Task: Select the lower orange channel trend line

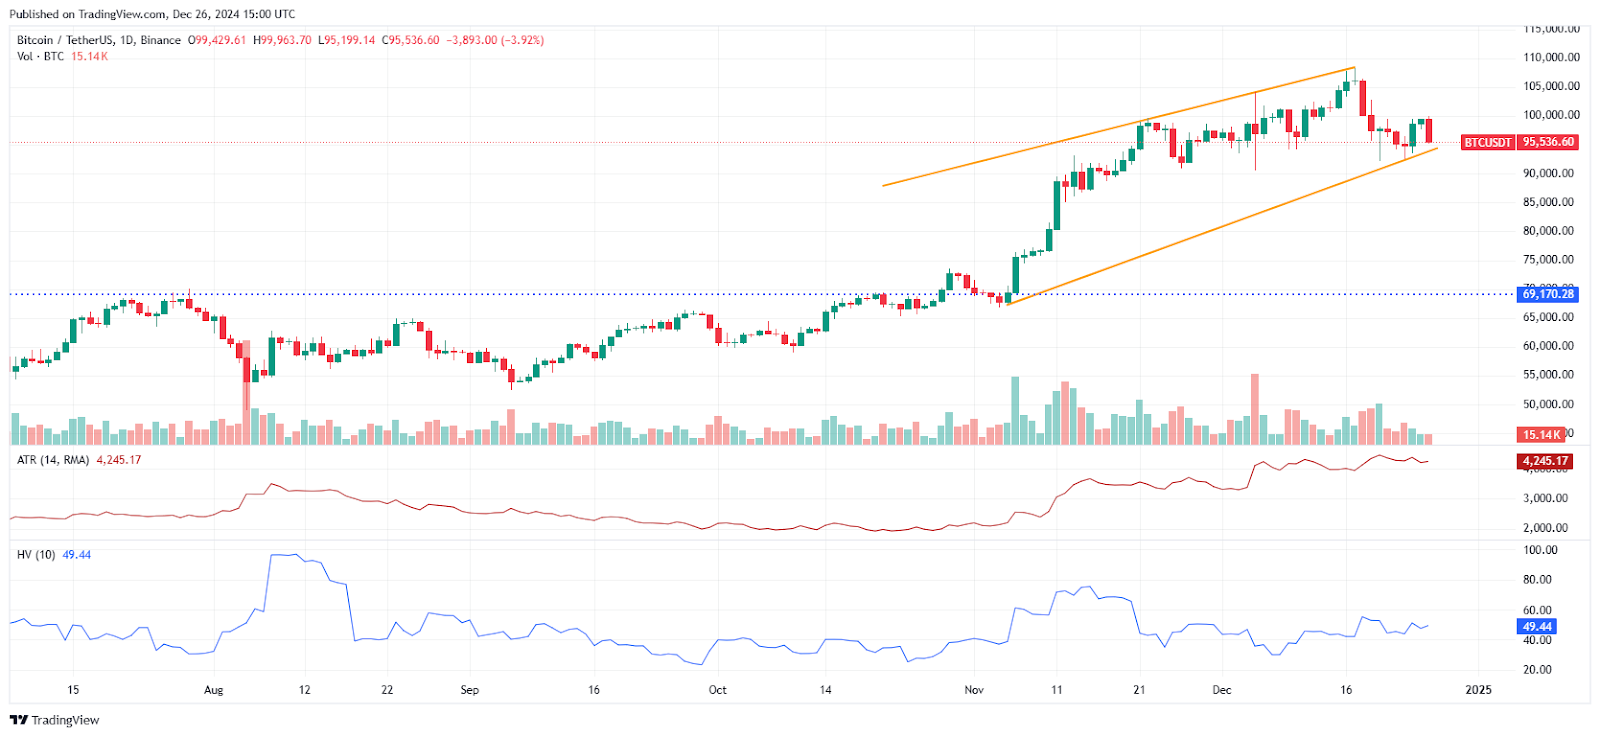Action: click(1222, 226)
